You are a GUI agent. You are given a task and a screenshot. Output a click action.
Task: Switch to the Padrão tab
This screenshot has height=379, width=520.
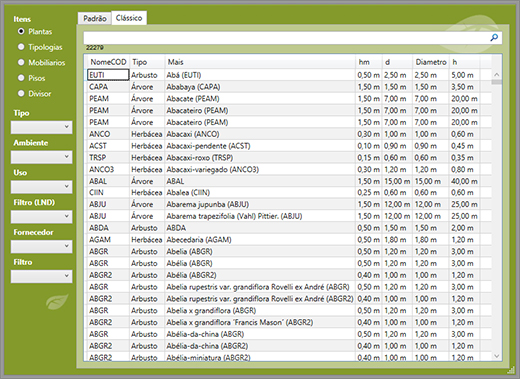click(x=95, y=18)
